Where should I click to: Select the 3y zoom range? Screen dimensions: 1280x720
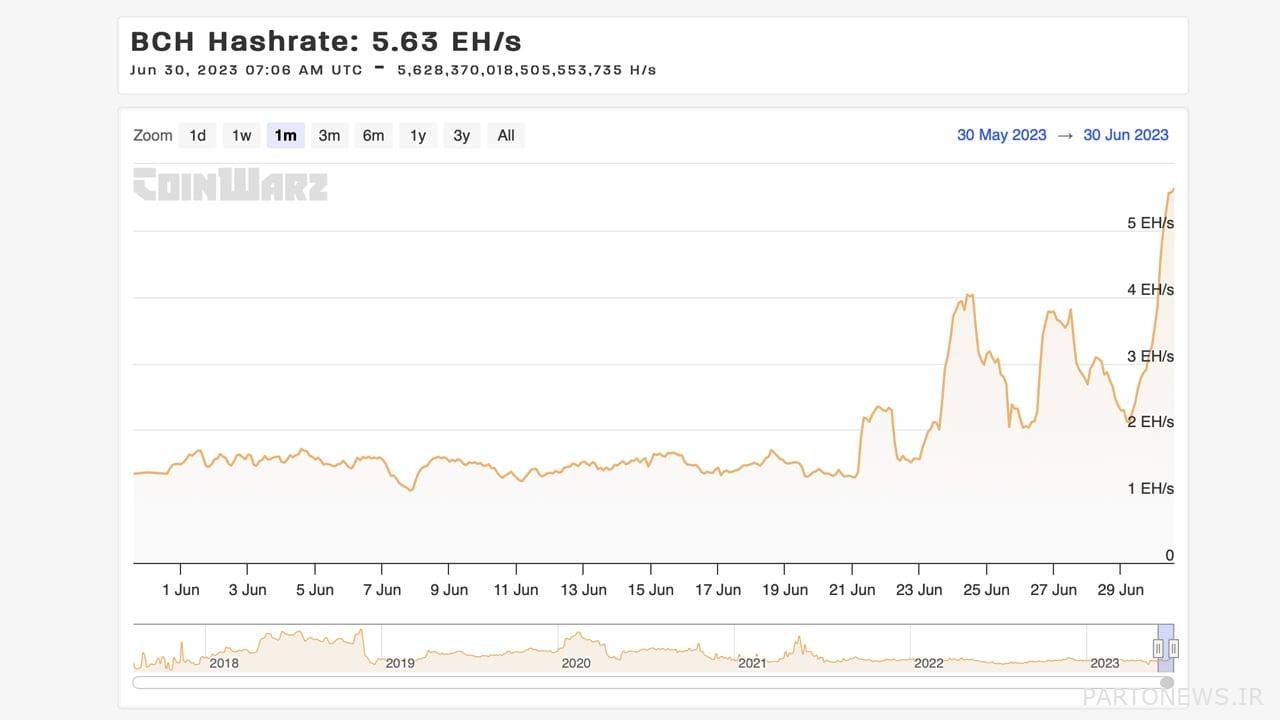pyautogui.click(x=461, y=136)
